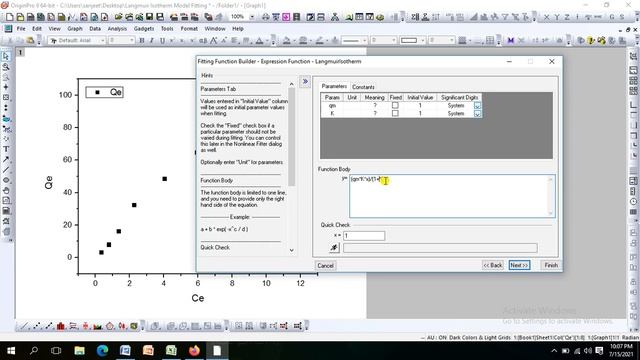This screenshot has height=360, width=640.
Task: Click the scatter plot icon in bottom toolbar
Action: coord(37,326)
